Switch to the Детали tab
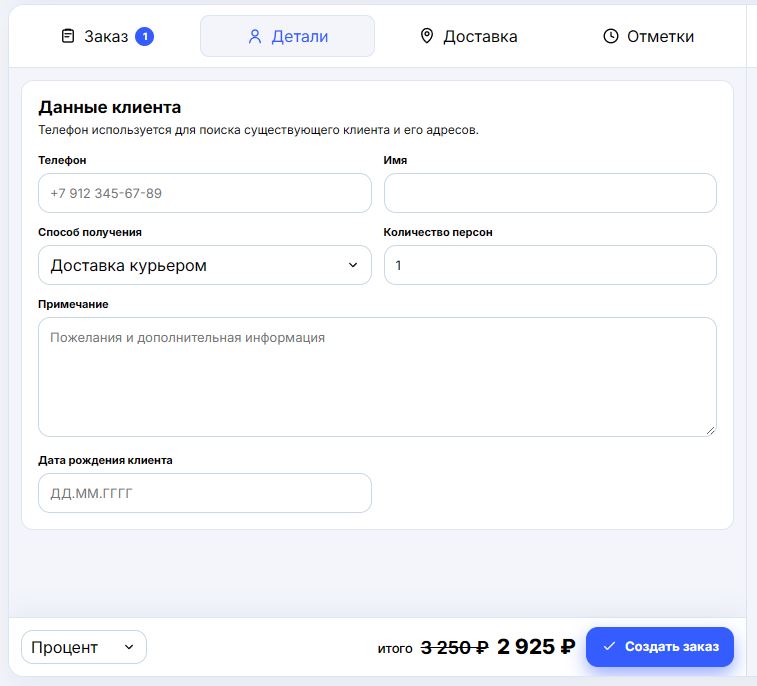 pos(287,36)
